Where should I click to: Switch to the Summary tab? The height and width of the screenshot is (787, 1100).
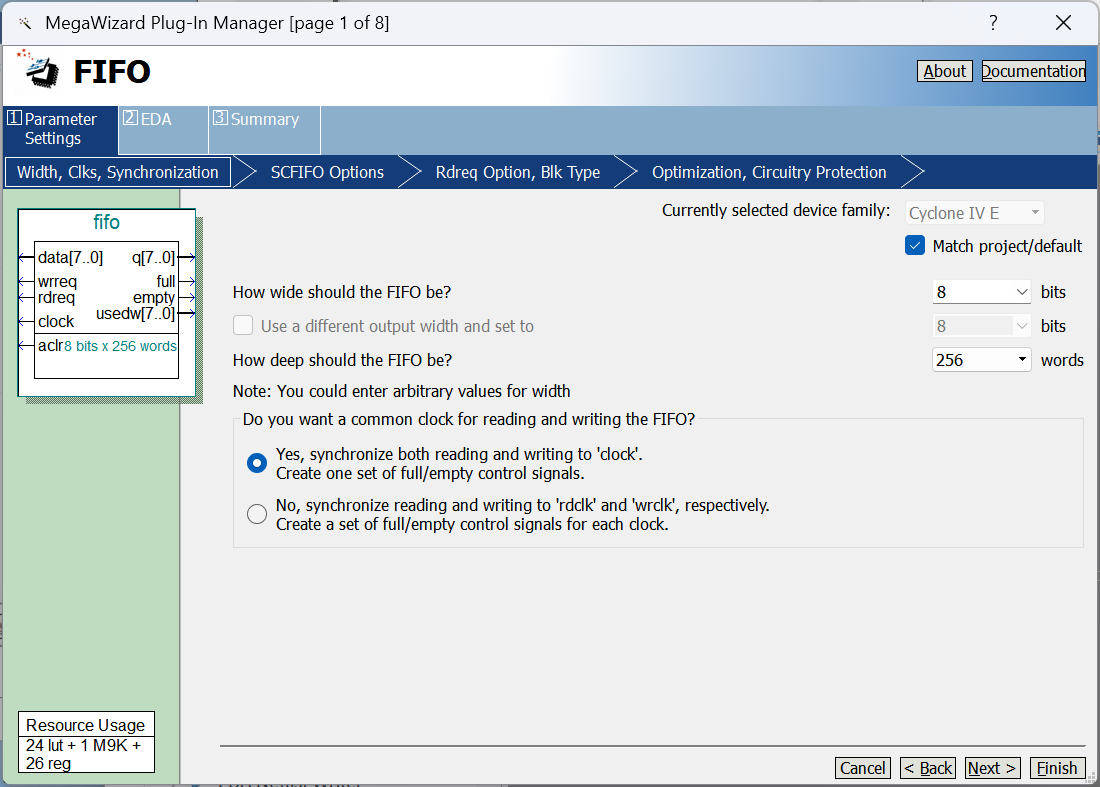click(264, 130)
